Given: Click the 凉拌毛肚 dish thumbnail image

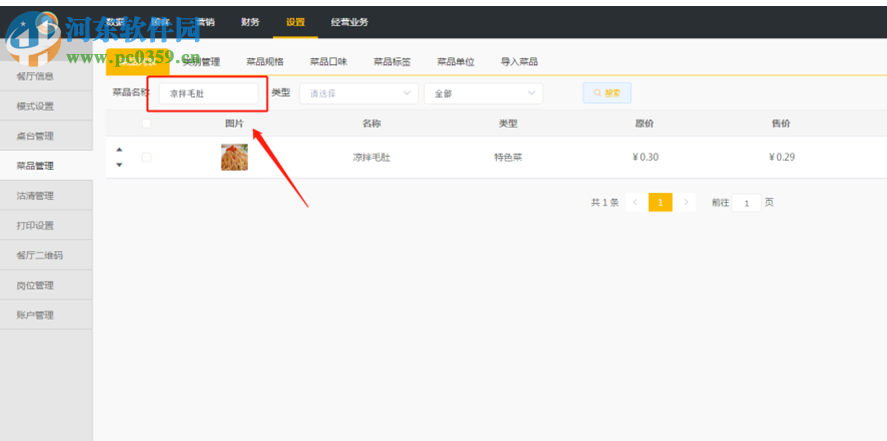Looking at the screenshot, I should [234, 157].
